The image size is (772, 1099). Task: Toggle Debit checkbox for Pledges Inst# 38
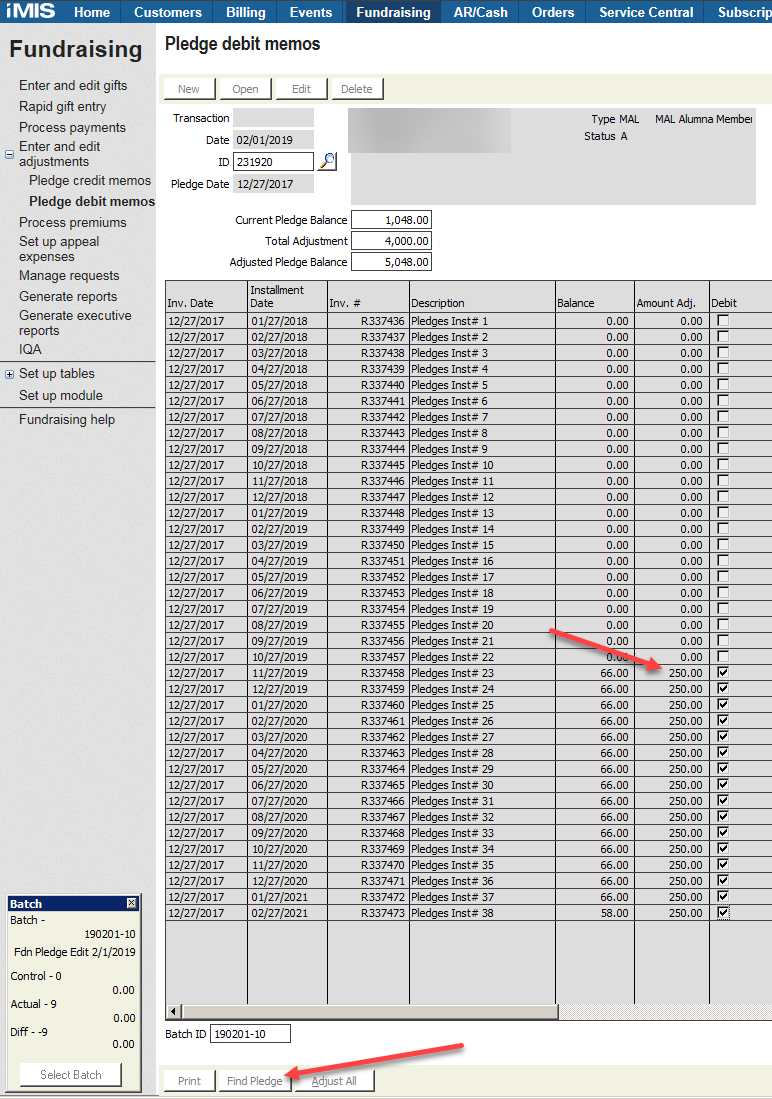[723, 913]
